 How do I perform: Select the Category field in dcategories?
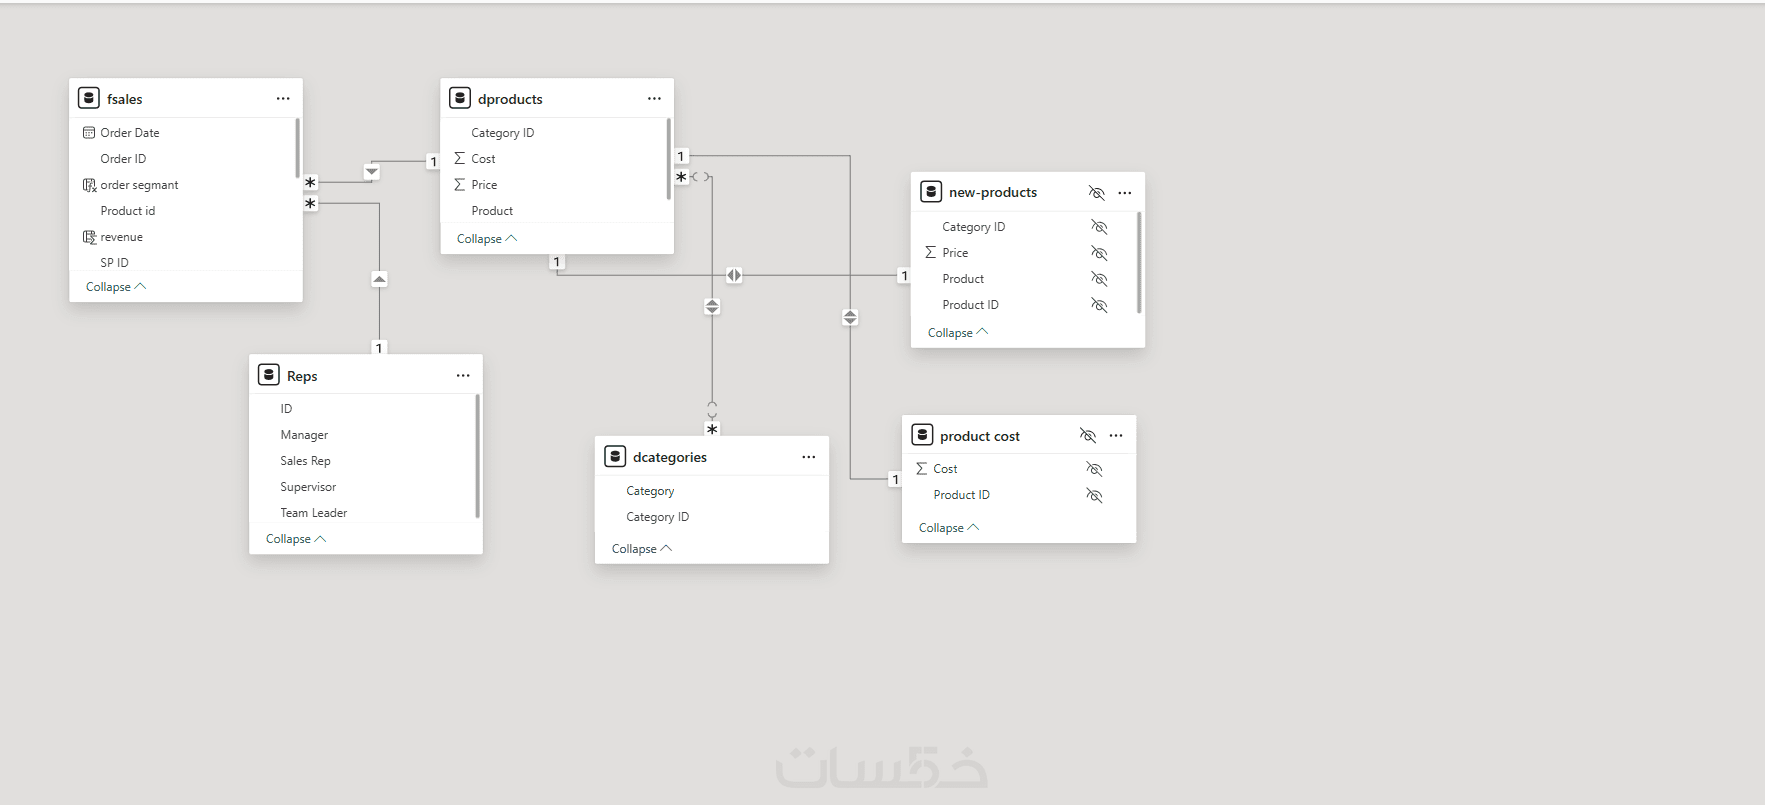click(x=650, y=491)
